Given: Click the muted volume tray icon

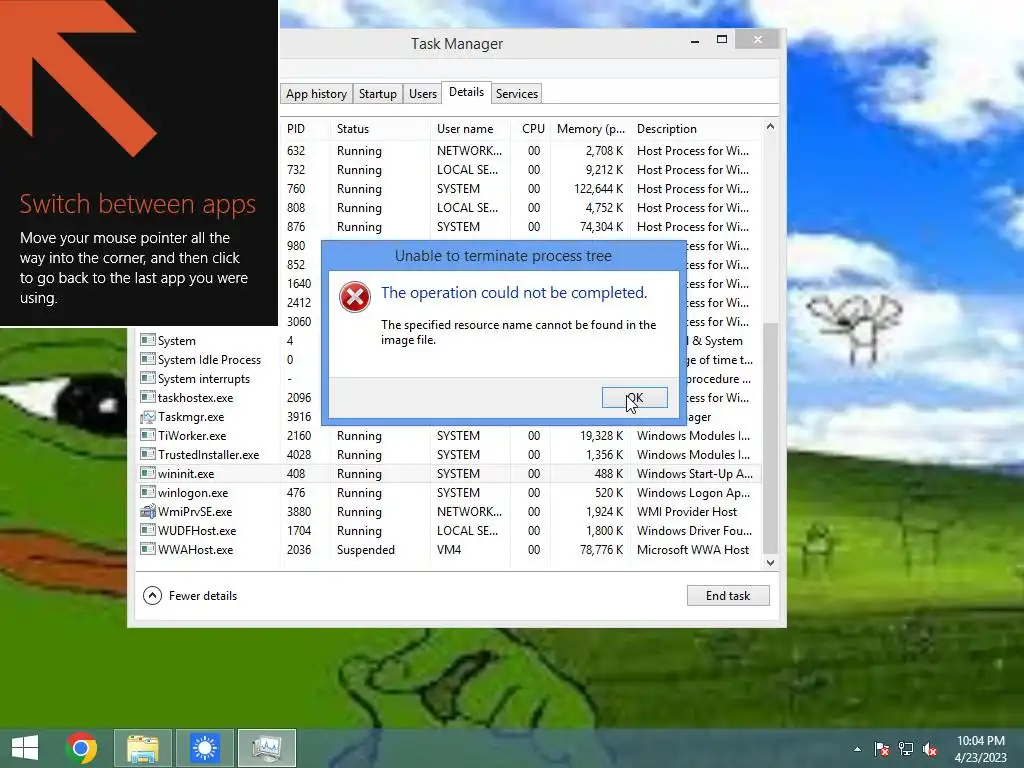Looking at the screenshot, I should pos(930,749).
